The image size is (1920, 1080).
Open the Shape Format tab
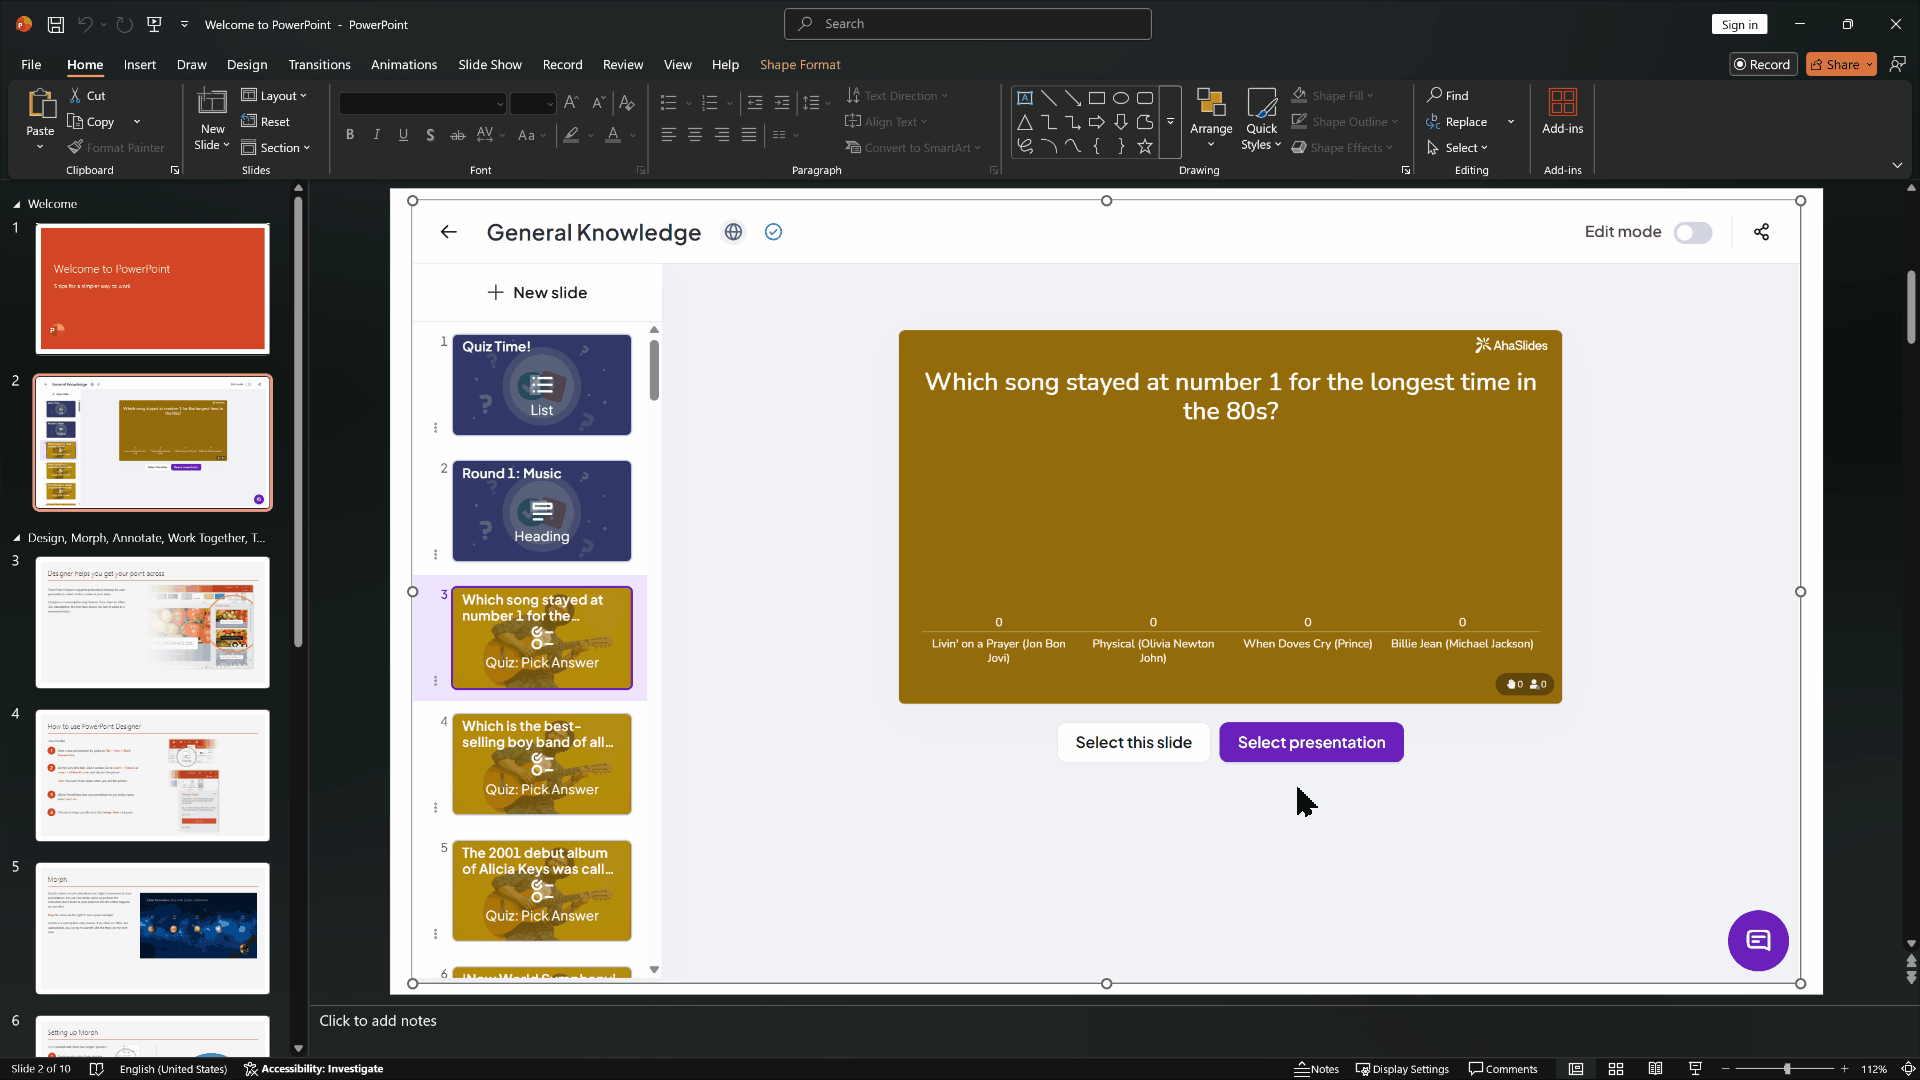click(799, 64)
